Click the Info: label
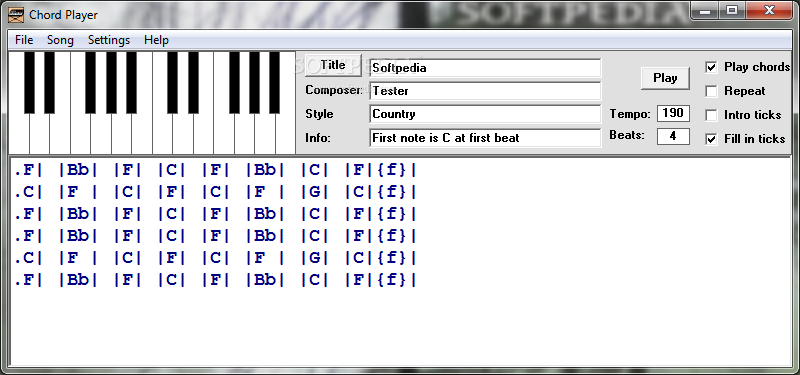 click(318, 138)
